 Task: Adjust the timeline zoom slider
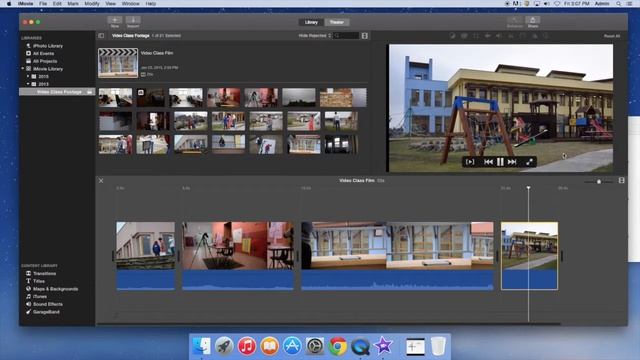[x=598, y=182]
